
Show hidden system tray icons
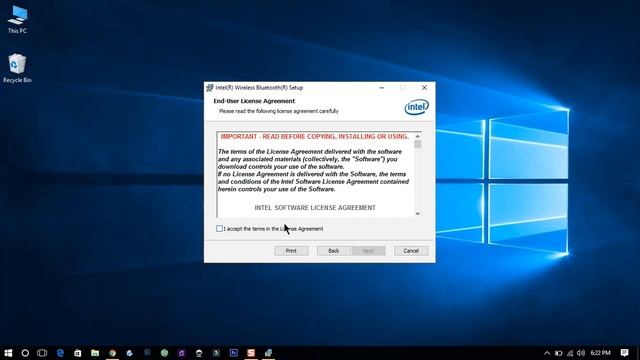[x=547, y=353]
